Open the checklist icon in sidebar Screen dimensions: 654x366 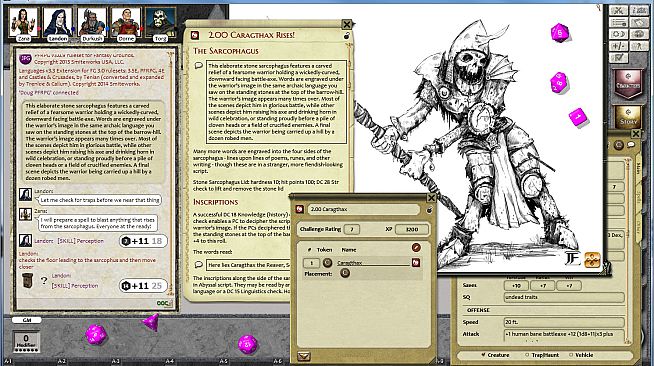(x=619, y=58)
